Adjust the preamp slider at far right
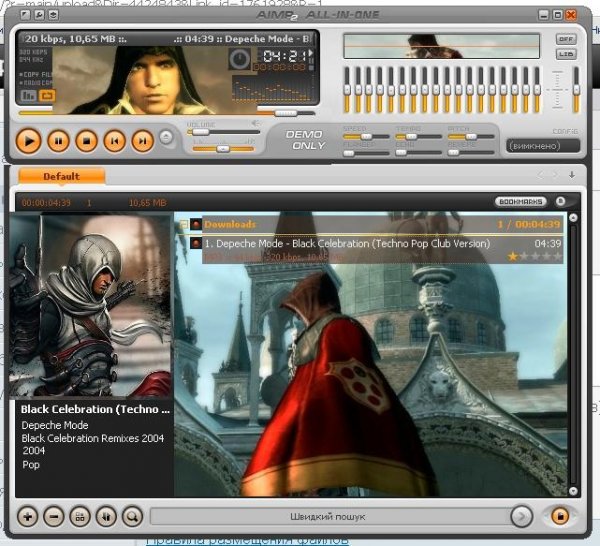Screen dimensions: 600x546 click(x=576, y=90)
